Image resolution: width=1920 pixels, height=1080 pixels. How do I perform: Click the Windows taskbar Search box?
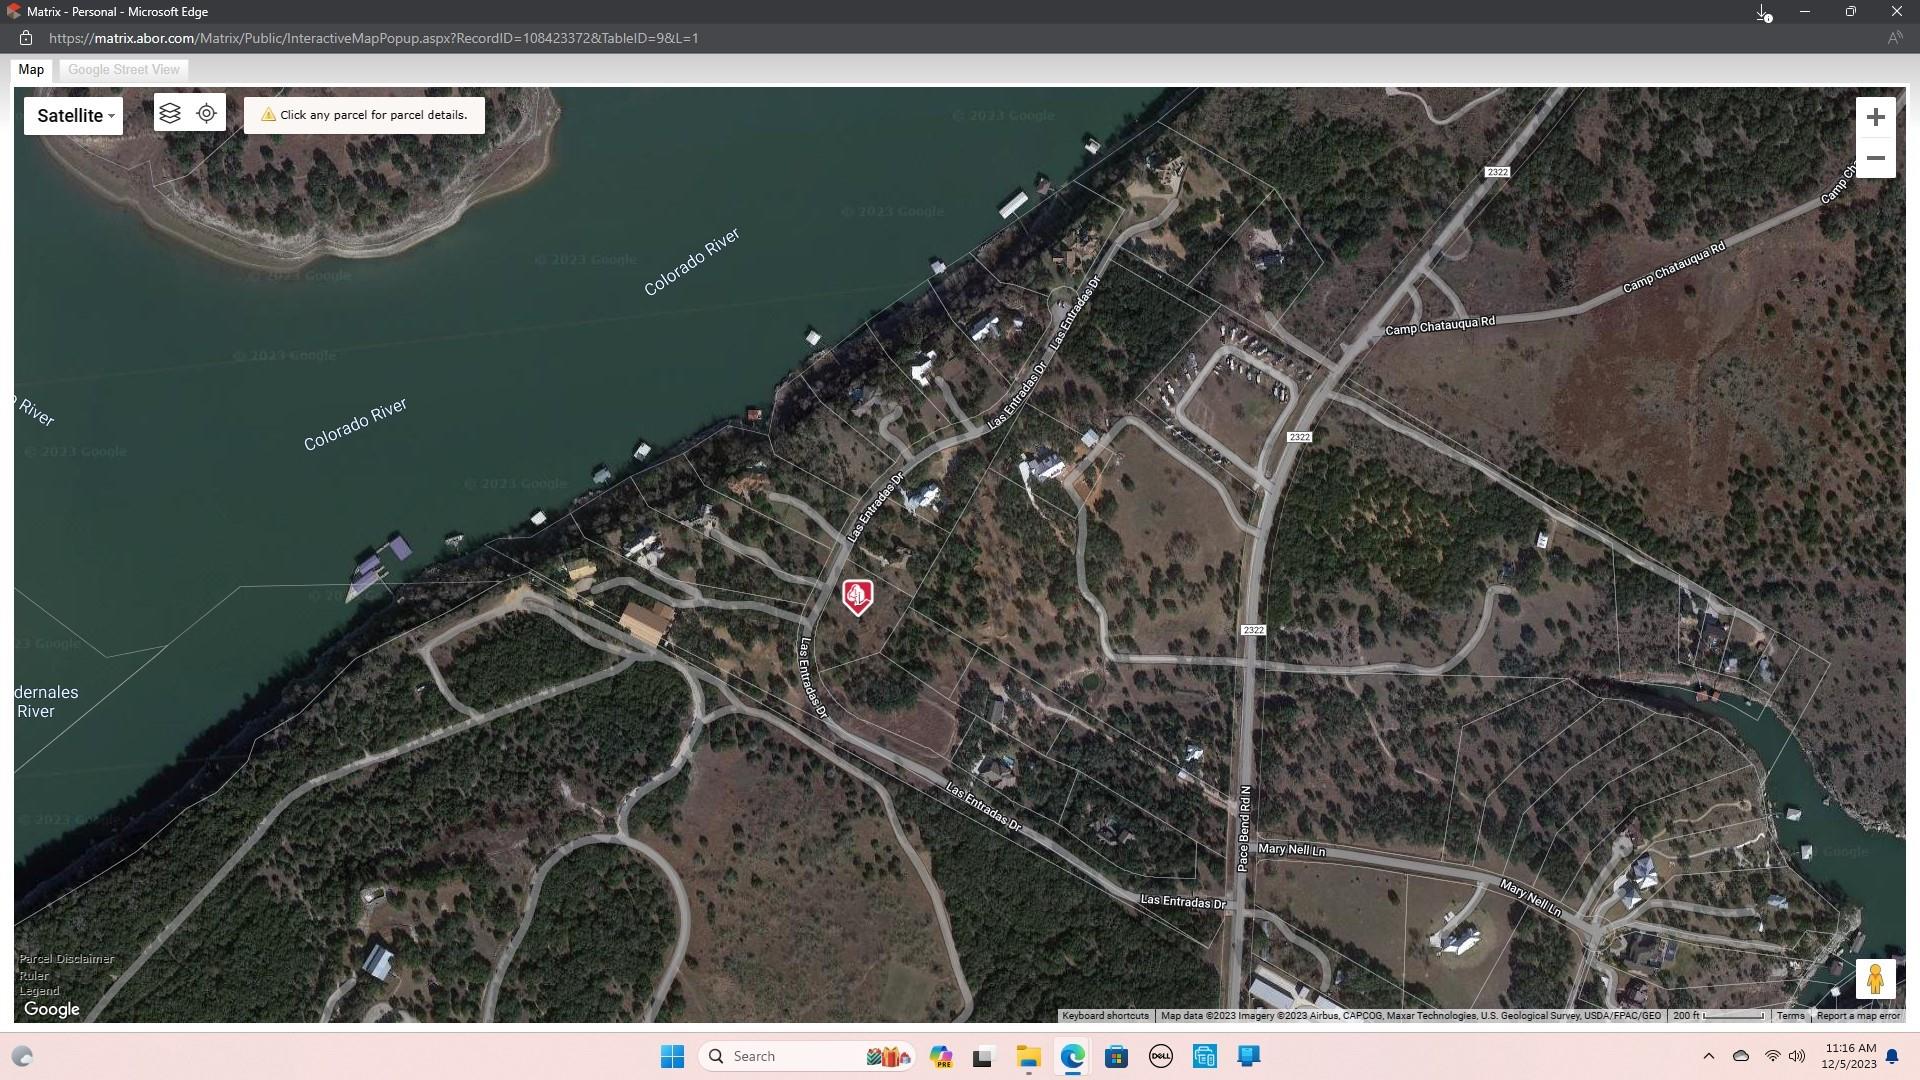point(790,1056)
